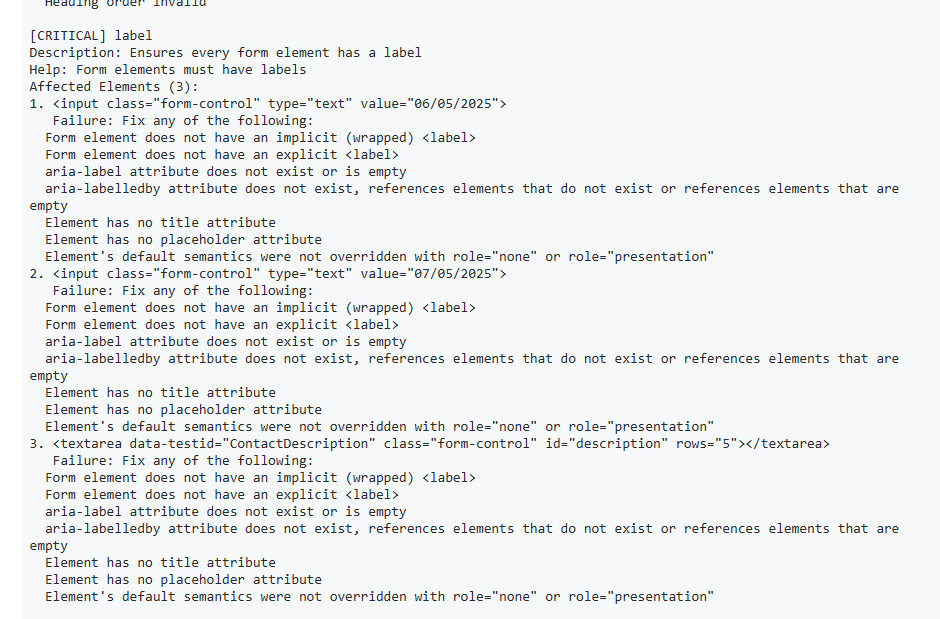Click the input element with value "06/05/2025"

(280, 103)
